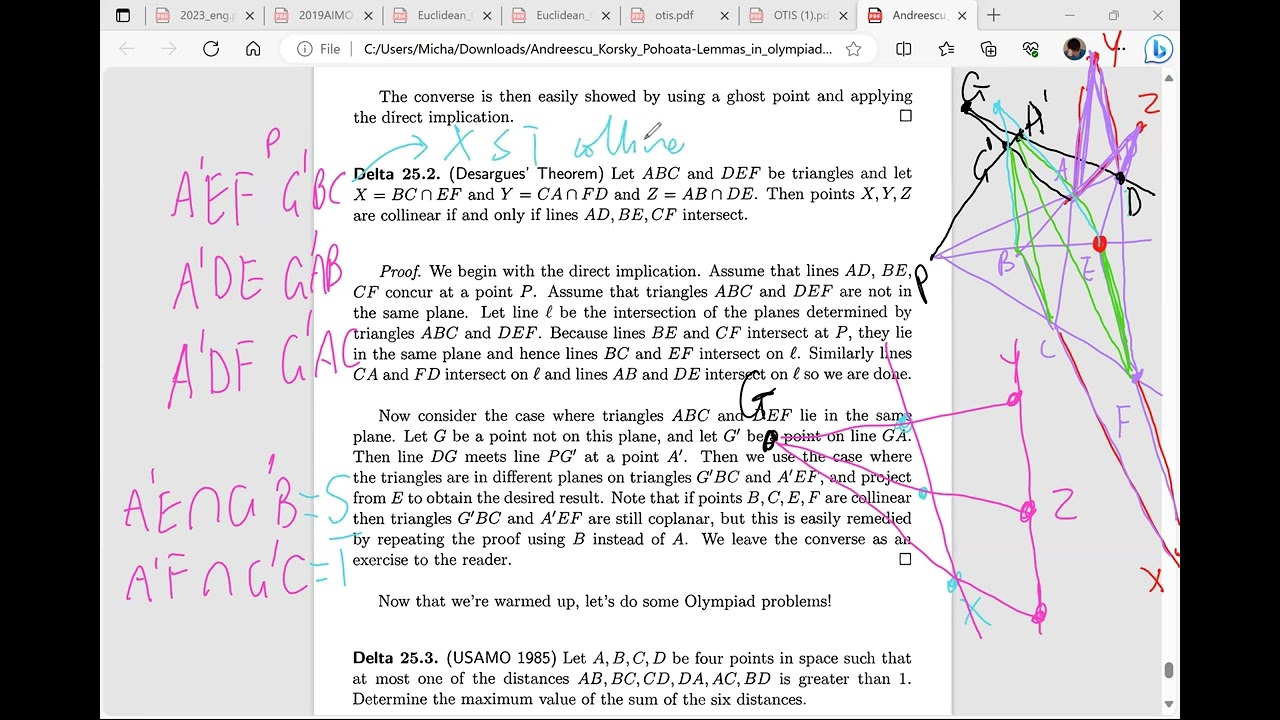This screenshot has height=720, width=1280.
Task: Open the Bing Copilot sidebar
Action: click(1158, 48)
